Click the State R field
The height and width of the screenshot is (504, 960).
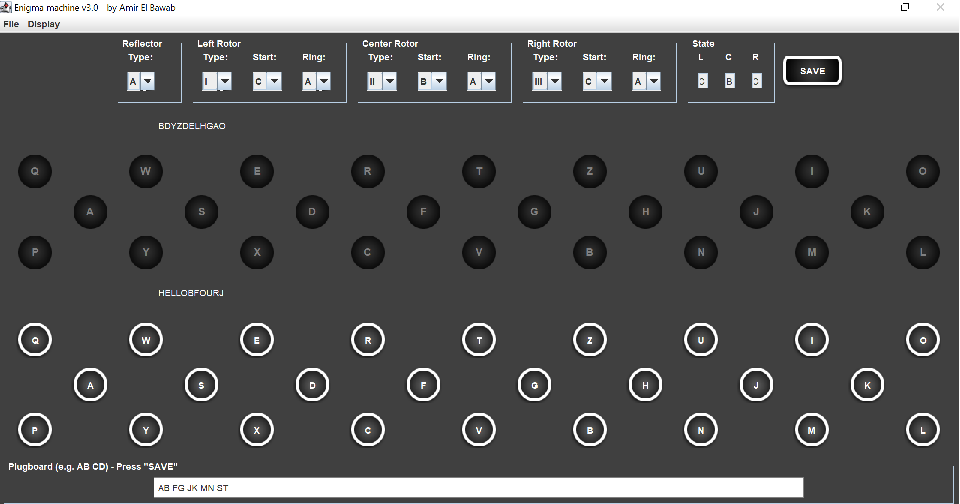point(756,81)
